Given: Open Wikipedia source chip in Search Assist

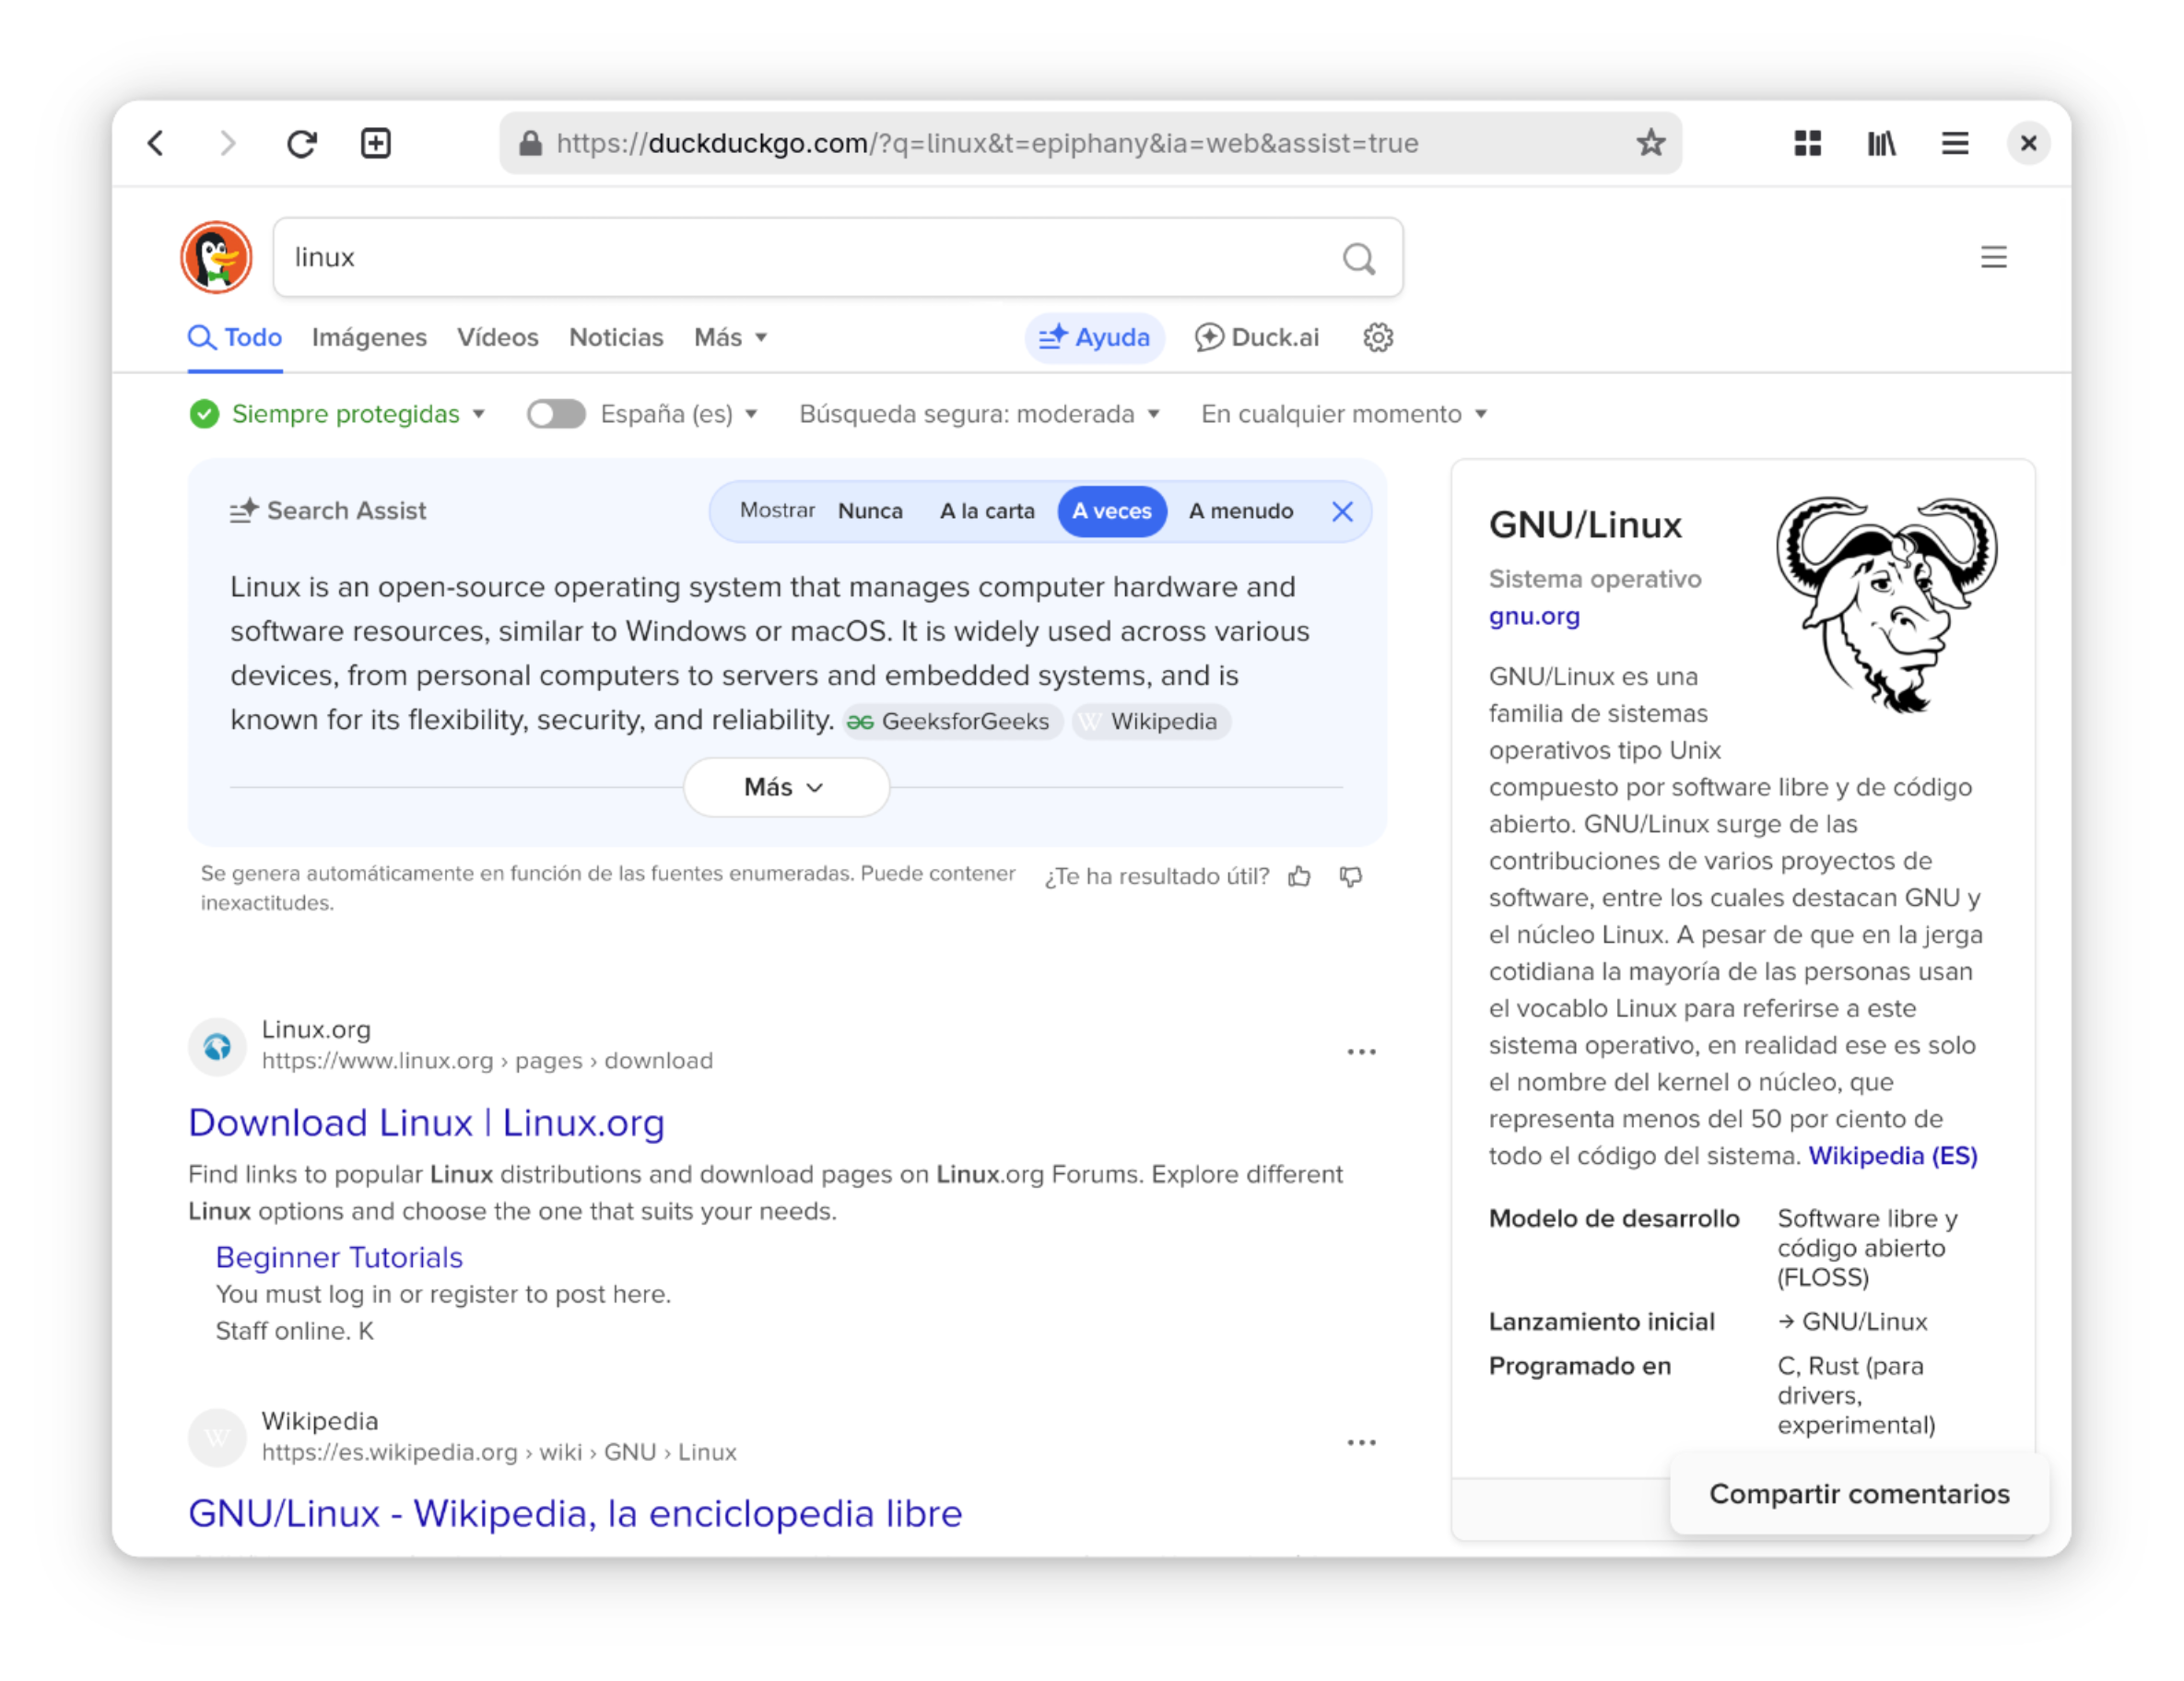Looking at the screenshot, I should pos(1151,722).
